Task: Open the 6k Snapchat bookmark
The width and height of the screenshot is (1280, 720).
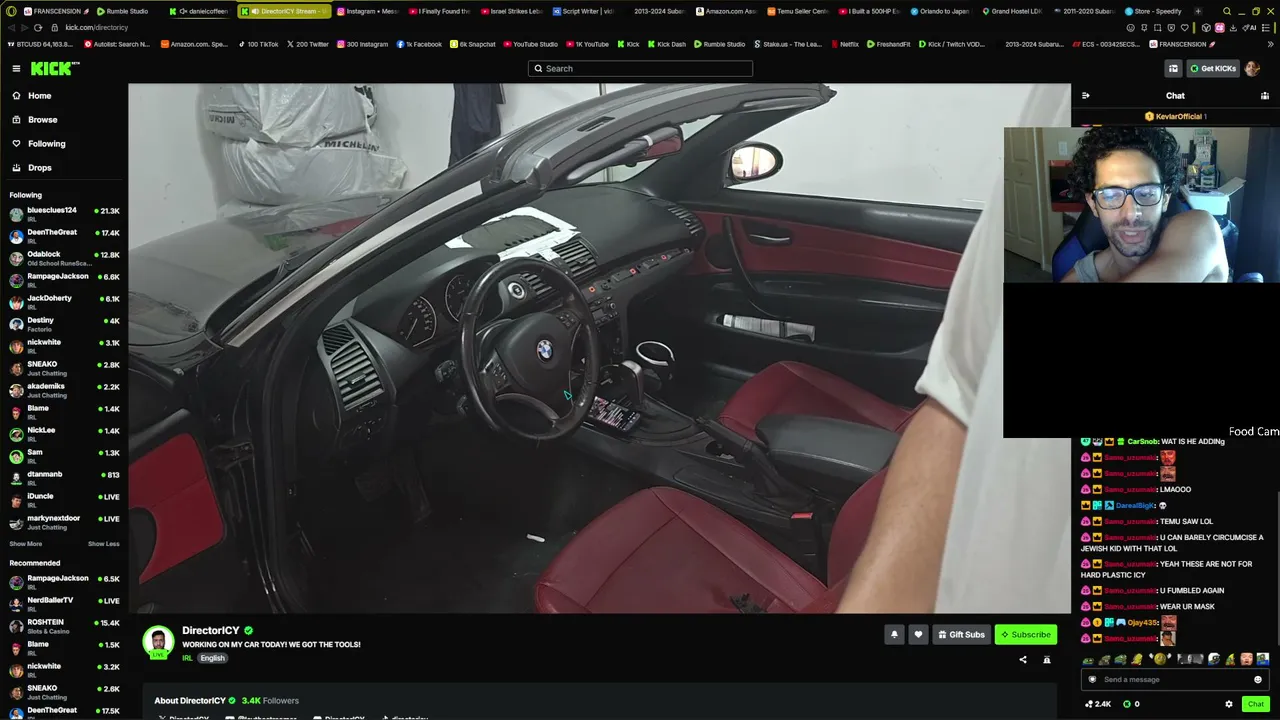Action: point(473,44)
